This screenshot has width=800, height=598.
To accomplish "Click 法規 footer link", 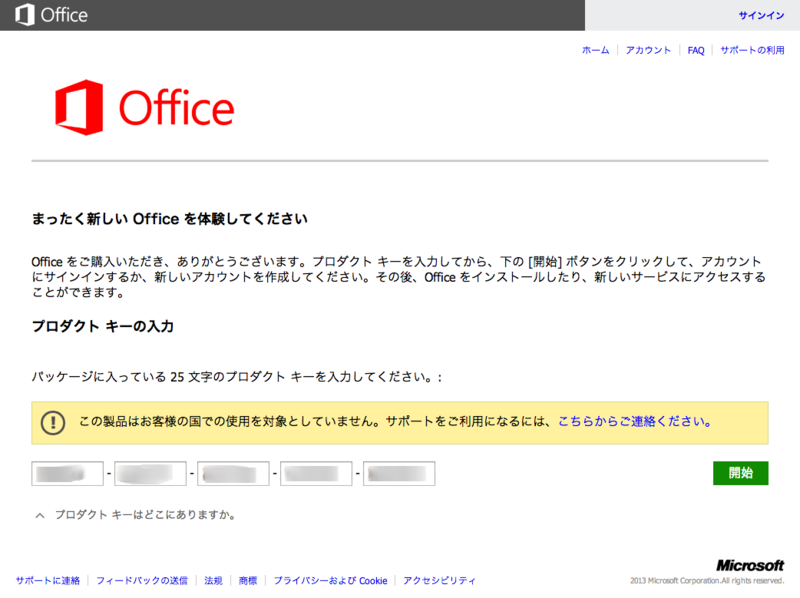I will pos(213,581).
